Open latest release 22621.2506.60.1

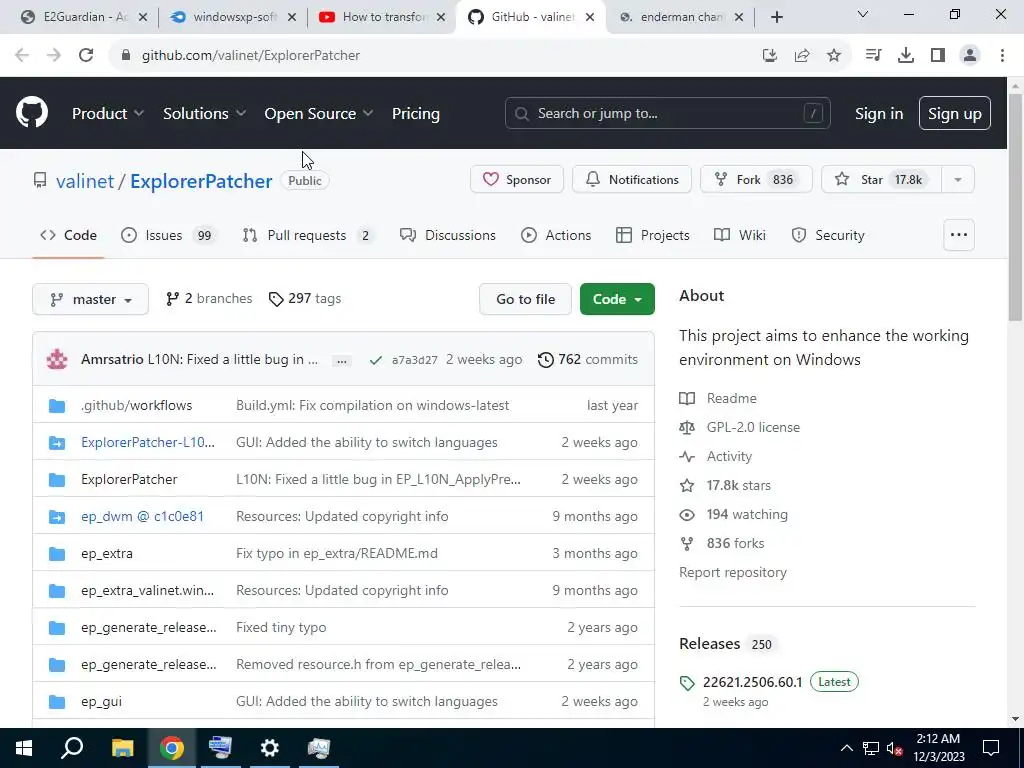point(752,682)
